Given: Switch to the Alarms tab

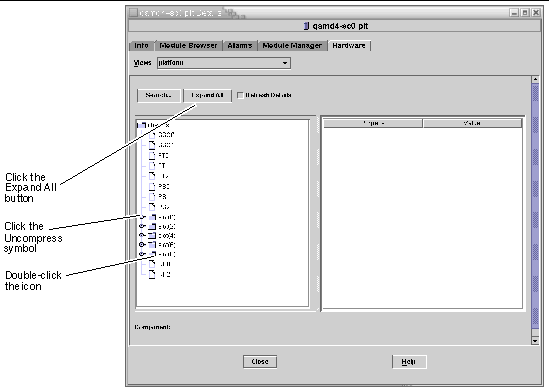Looking at the screenshot, I should point(240,46).
